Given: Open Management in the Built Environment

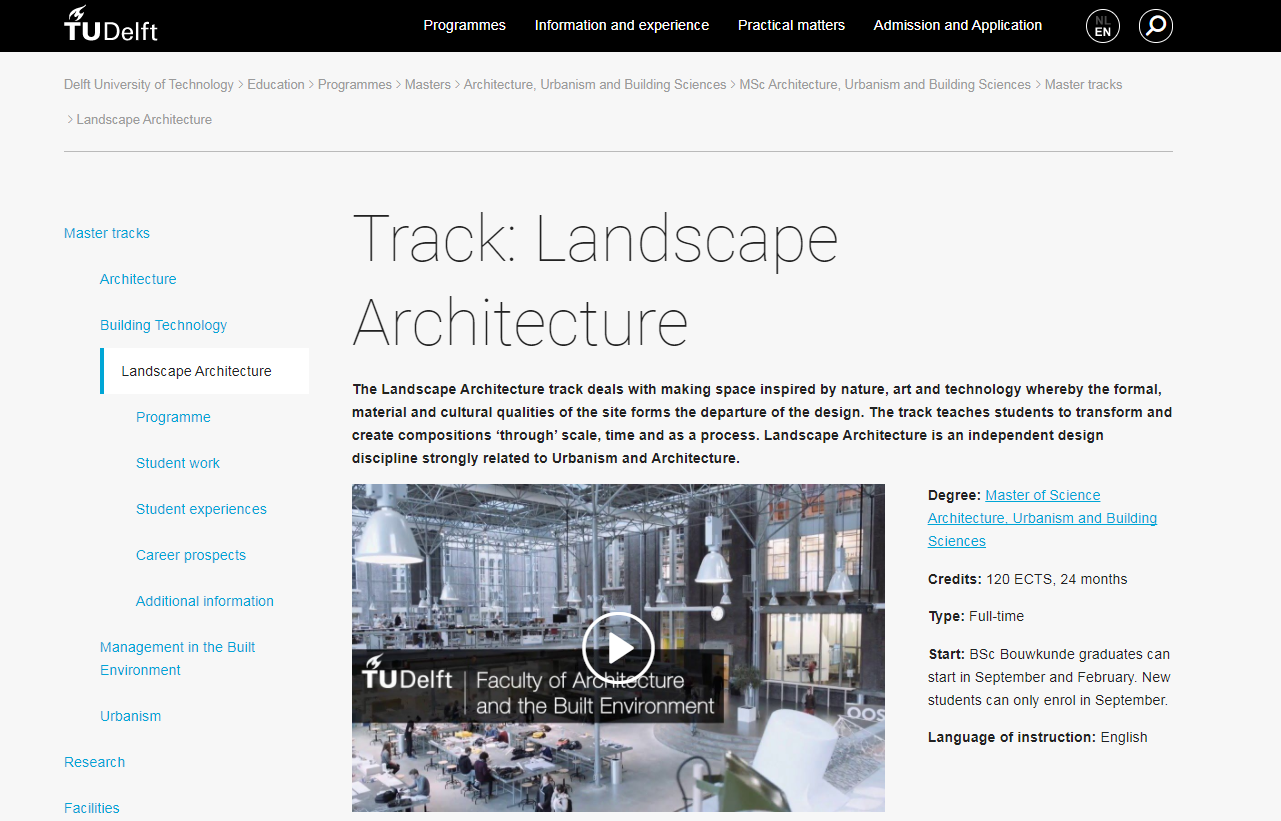Looking at the screenshot, I should coord(177,658).
